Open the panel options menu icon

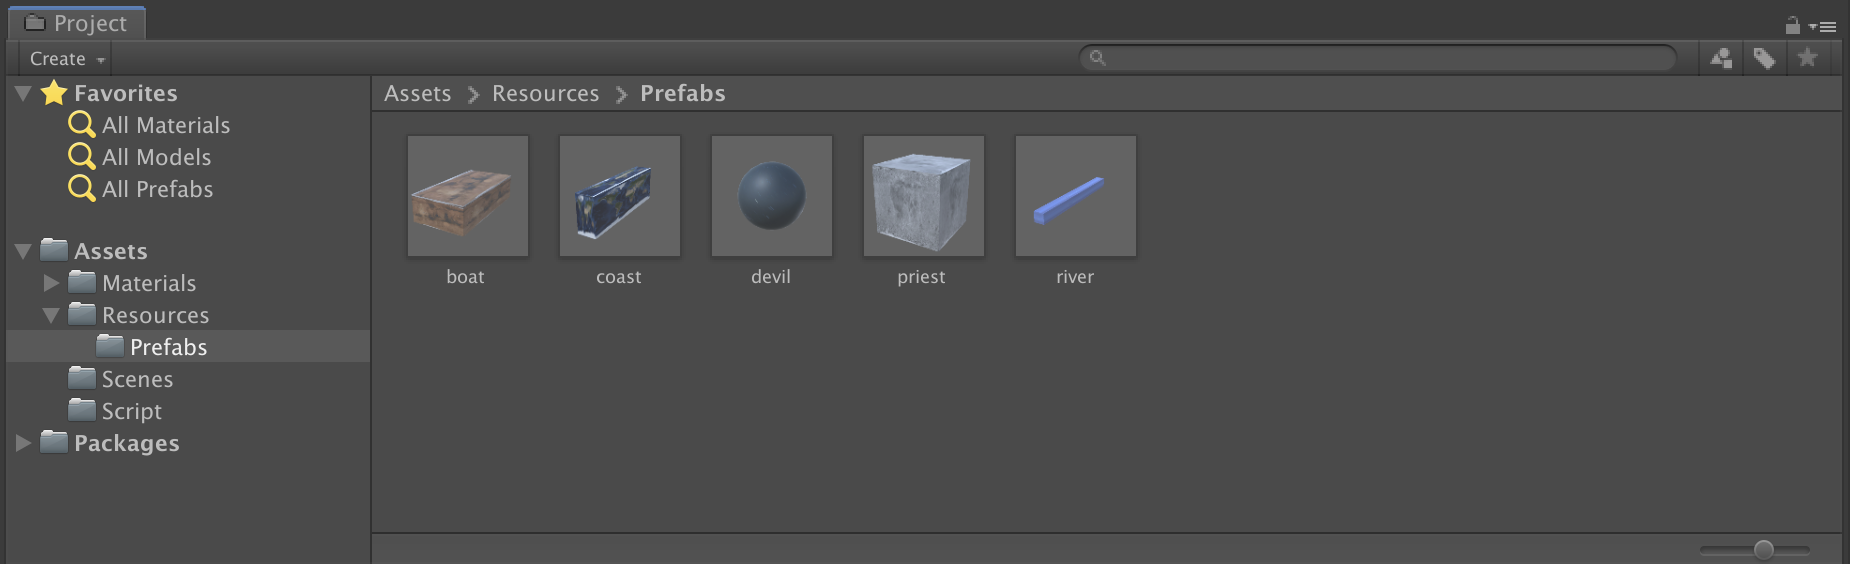pos(1822,27)
